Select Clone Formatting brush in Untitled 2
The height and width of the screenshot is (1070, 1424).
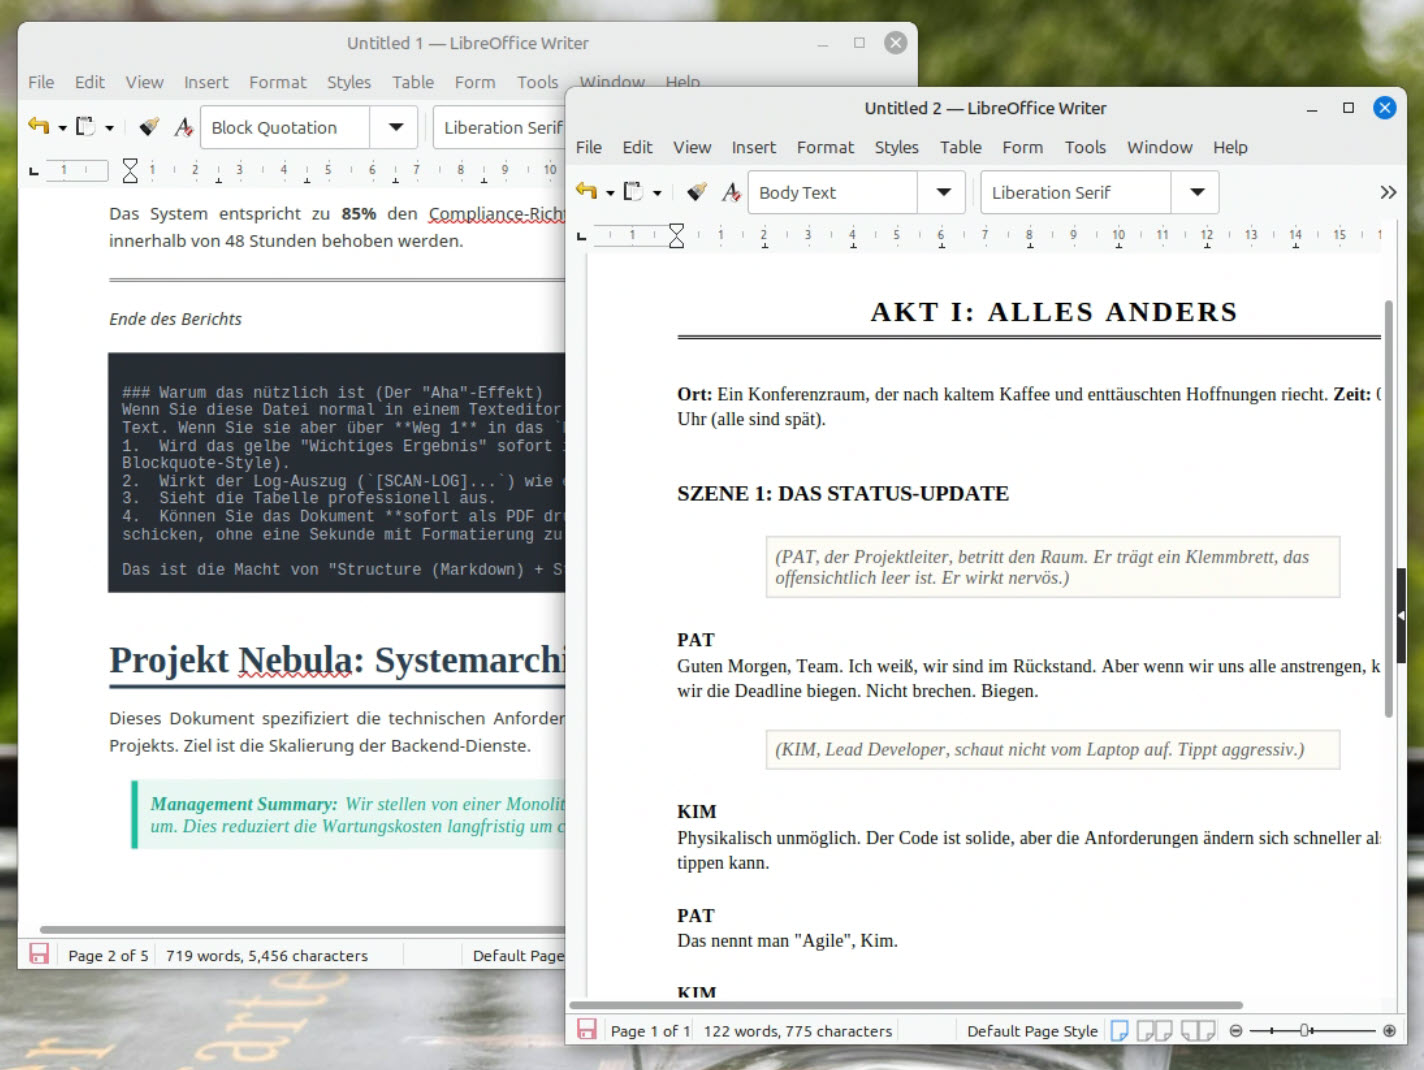tap(697, 192)
